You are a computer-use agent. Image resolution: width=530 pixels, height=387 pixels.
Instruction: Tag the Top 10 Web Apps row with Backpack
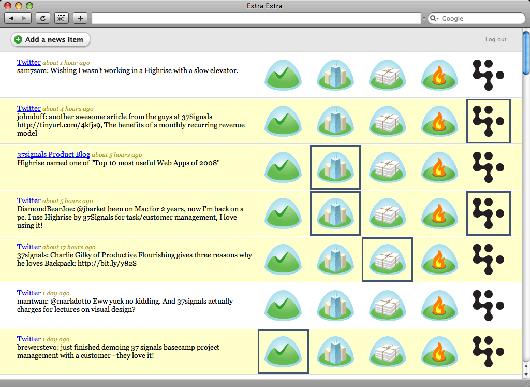click(387, 167)
